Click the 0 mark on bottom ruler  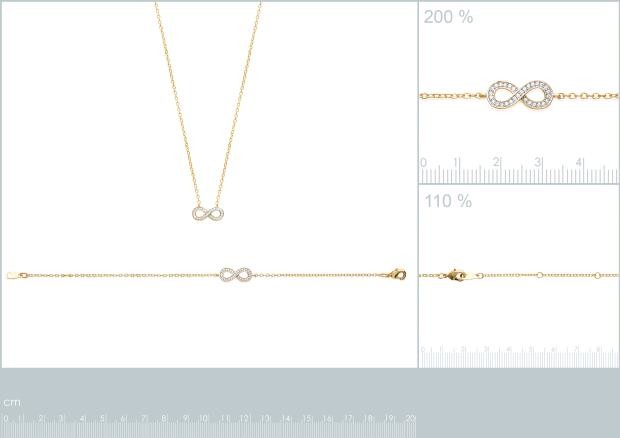6,418
